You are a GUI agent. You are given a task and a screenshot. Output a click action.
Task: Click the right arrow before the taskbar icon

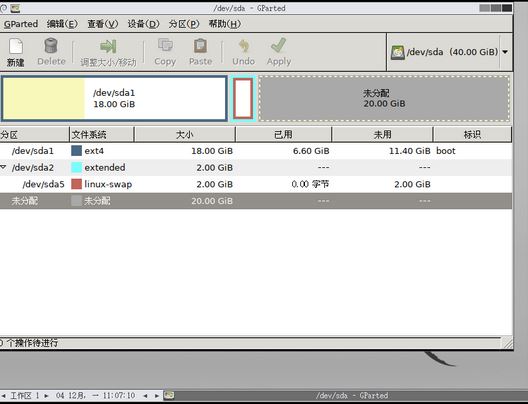tap(157, 396)
